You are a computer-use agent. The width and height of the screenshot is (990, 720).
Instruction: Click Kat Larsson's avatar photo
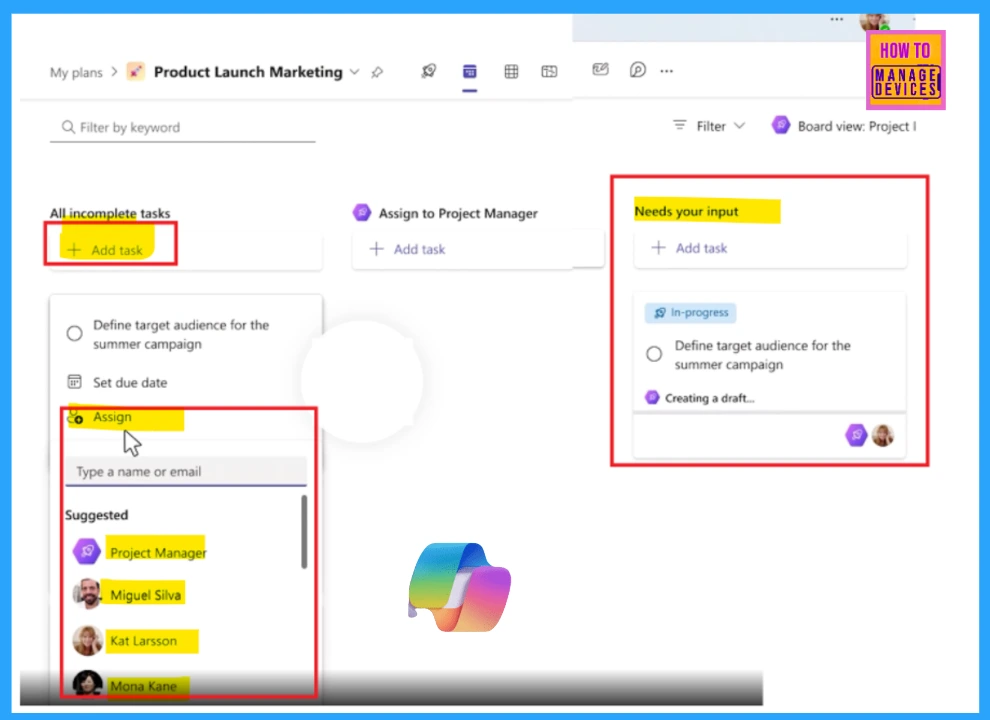(x=87, y=640)
